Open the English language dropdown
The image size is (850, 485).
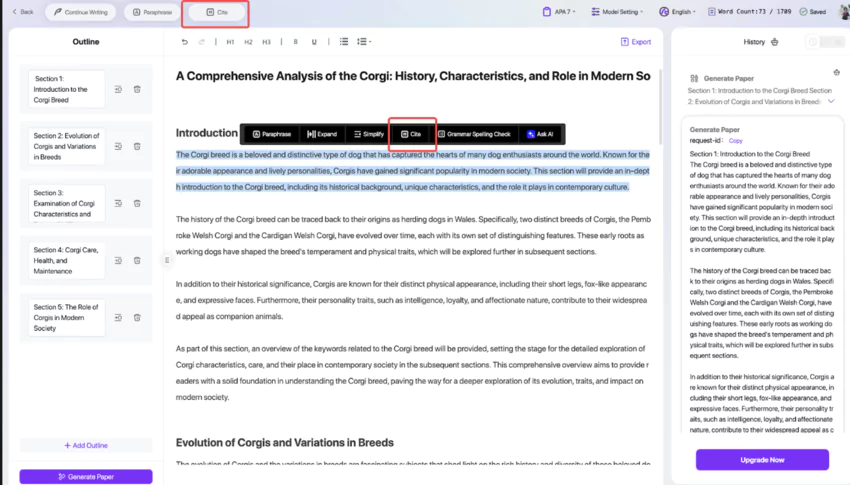(678, 12)
